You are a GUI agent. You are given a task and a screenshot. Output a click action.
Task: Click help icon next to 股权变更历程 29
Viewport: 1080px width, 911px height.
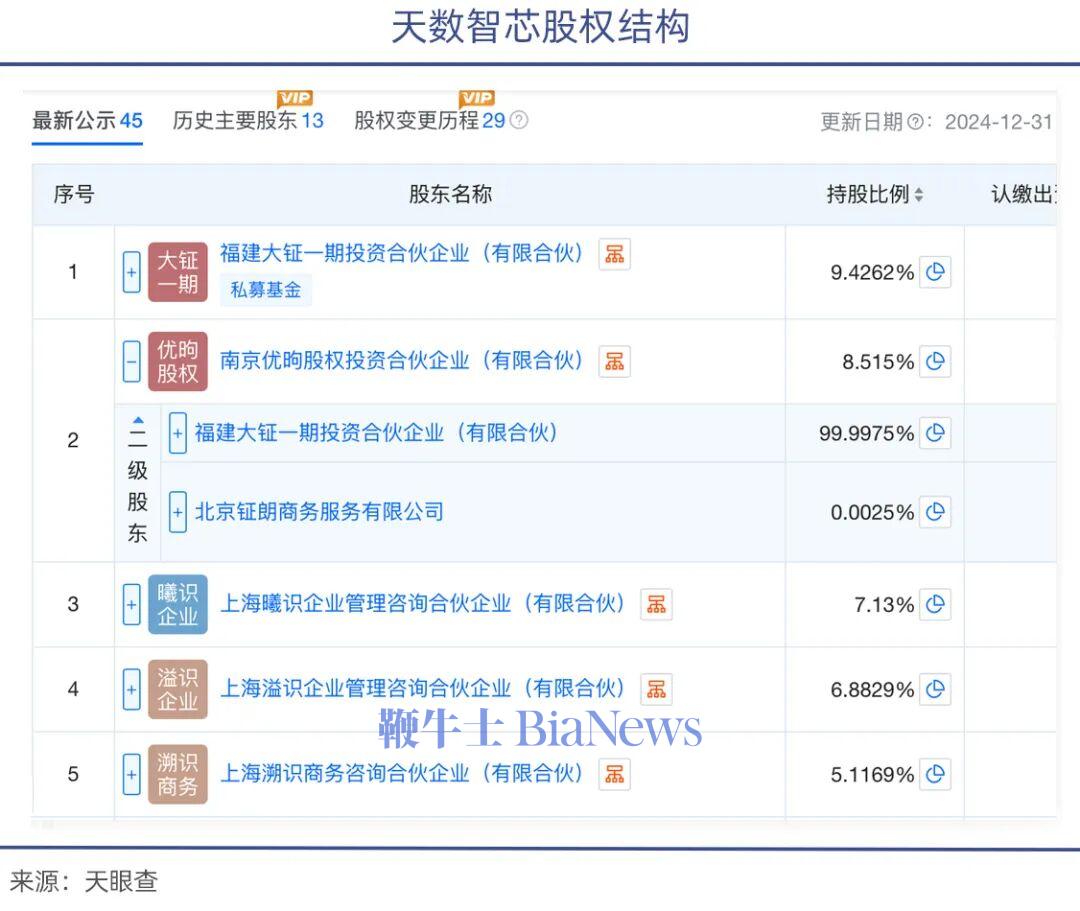[519, 121]
